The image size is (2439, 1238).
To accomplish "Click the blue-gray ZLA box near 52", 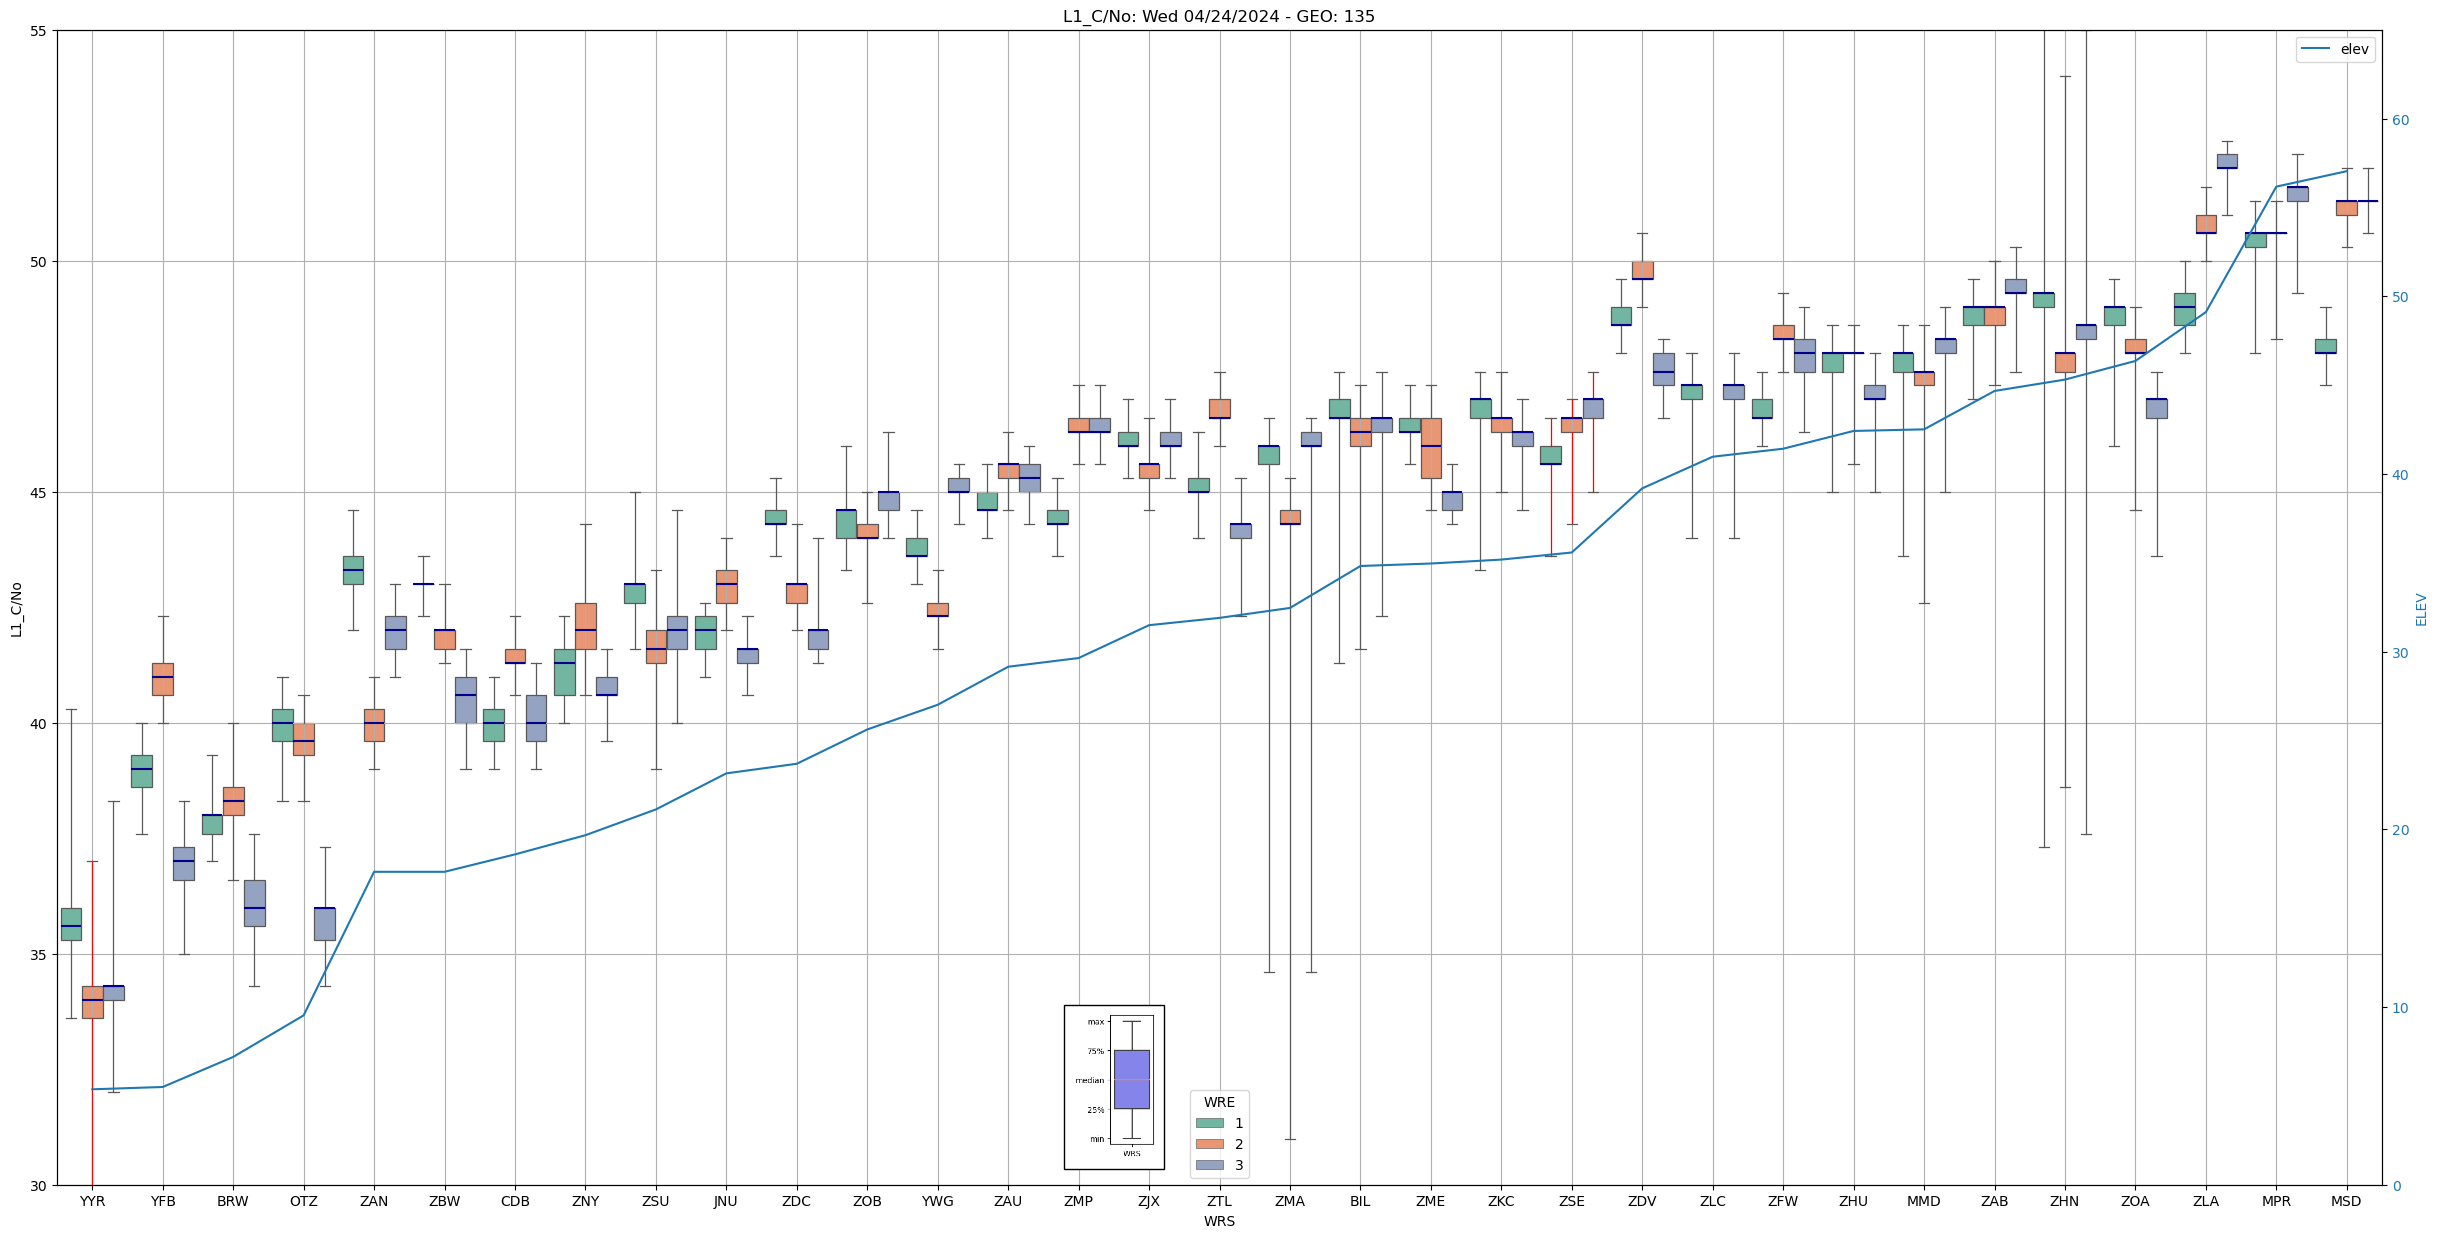I will point(2227,161).
